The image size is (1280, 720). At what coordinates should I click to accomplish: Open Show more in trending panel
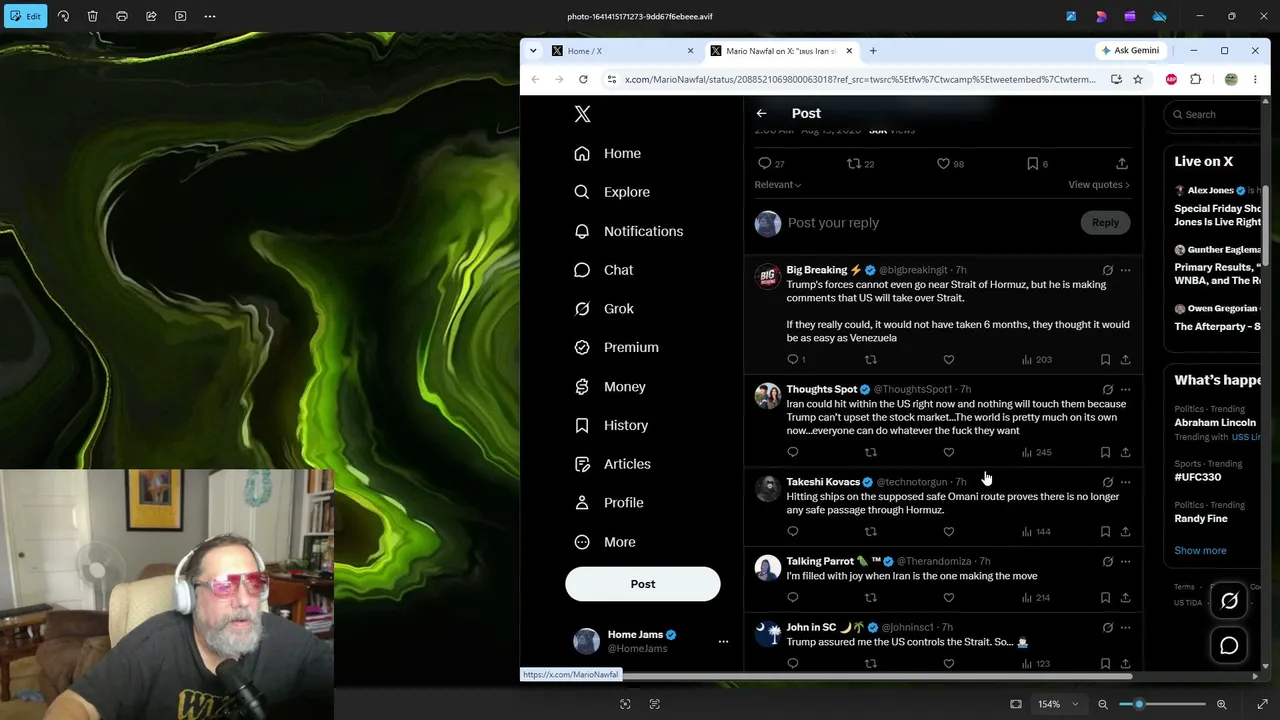pos(1200,551)
